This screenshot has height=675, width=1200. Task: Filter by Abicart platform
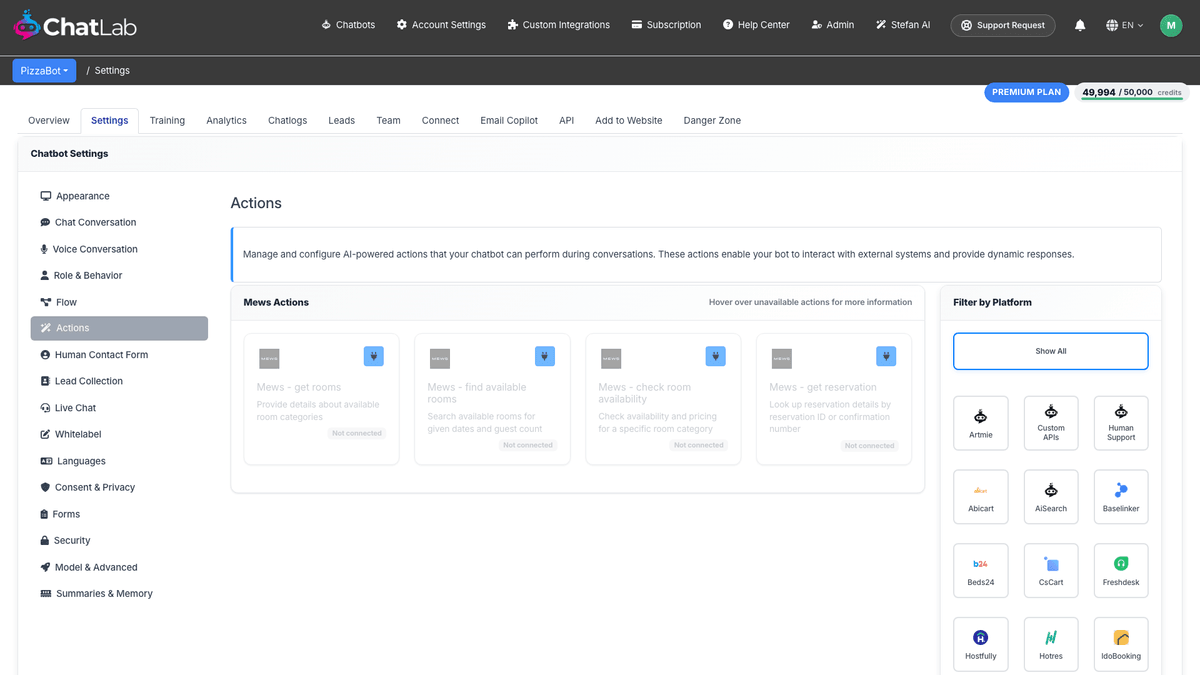[x=981, y=497]
